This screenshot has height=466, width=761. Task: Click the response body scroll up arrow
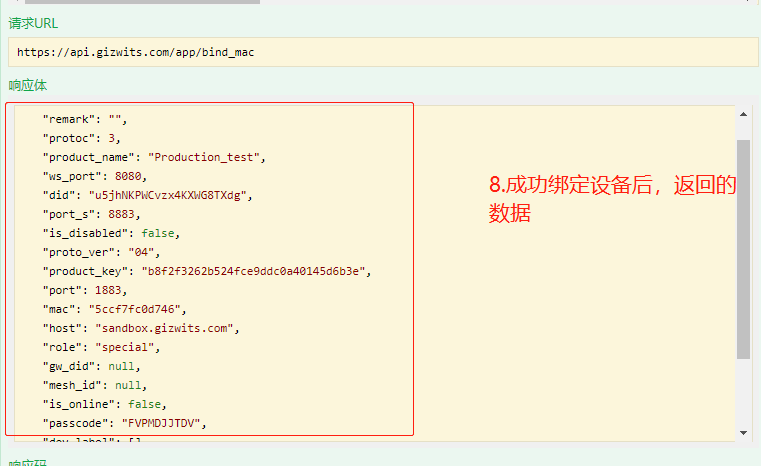click(743, 112)
